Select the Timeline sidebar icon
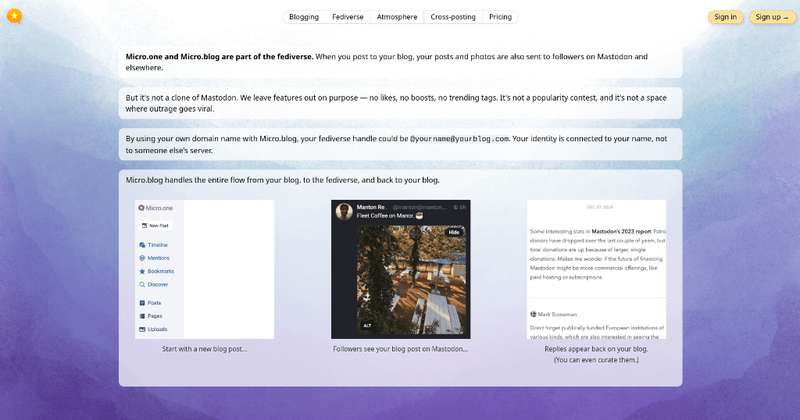Screen dimensions: 800x420 [142, 245]
